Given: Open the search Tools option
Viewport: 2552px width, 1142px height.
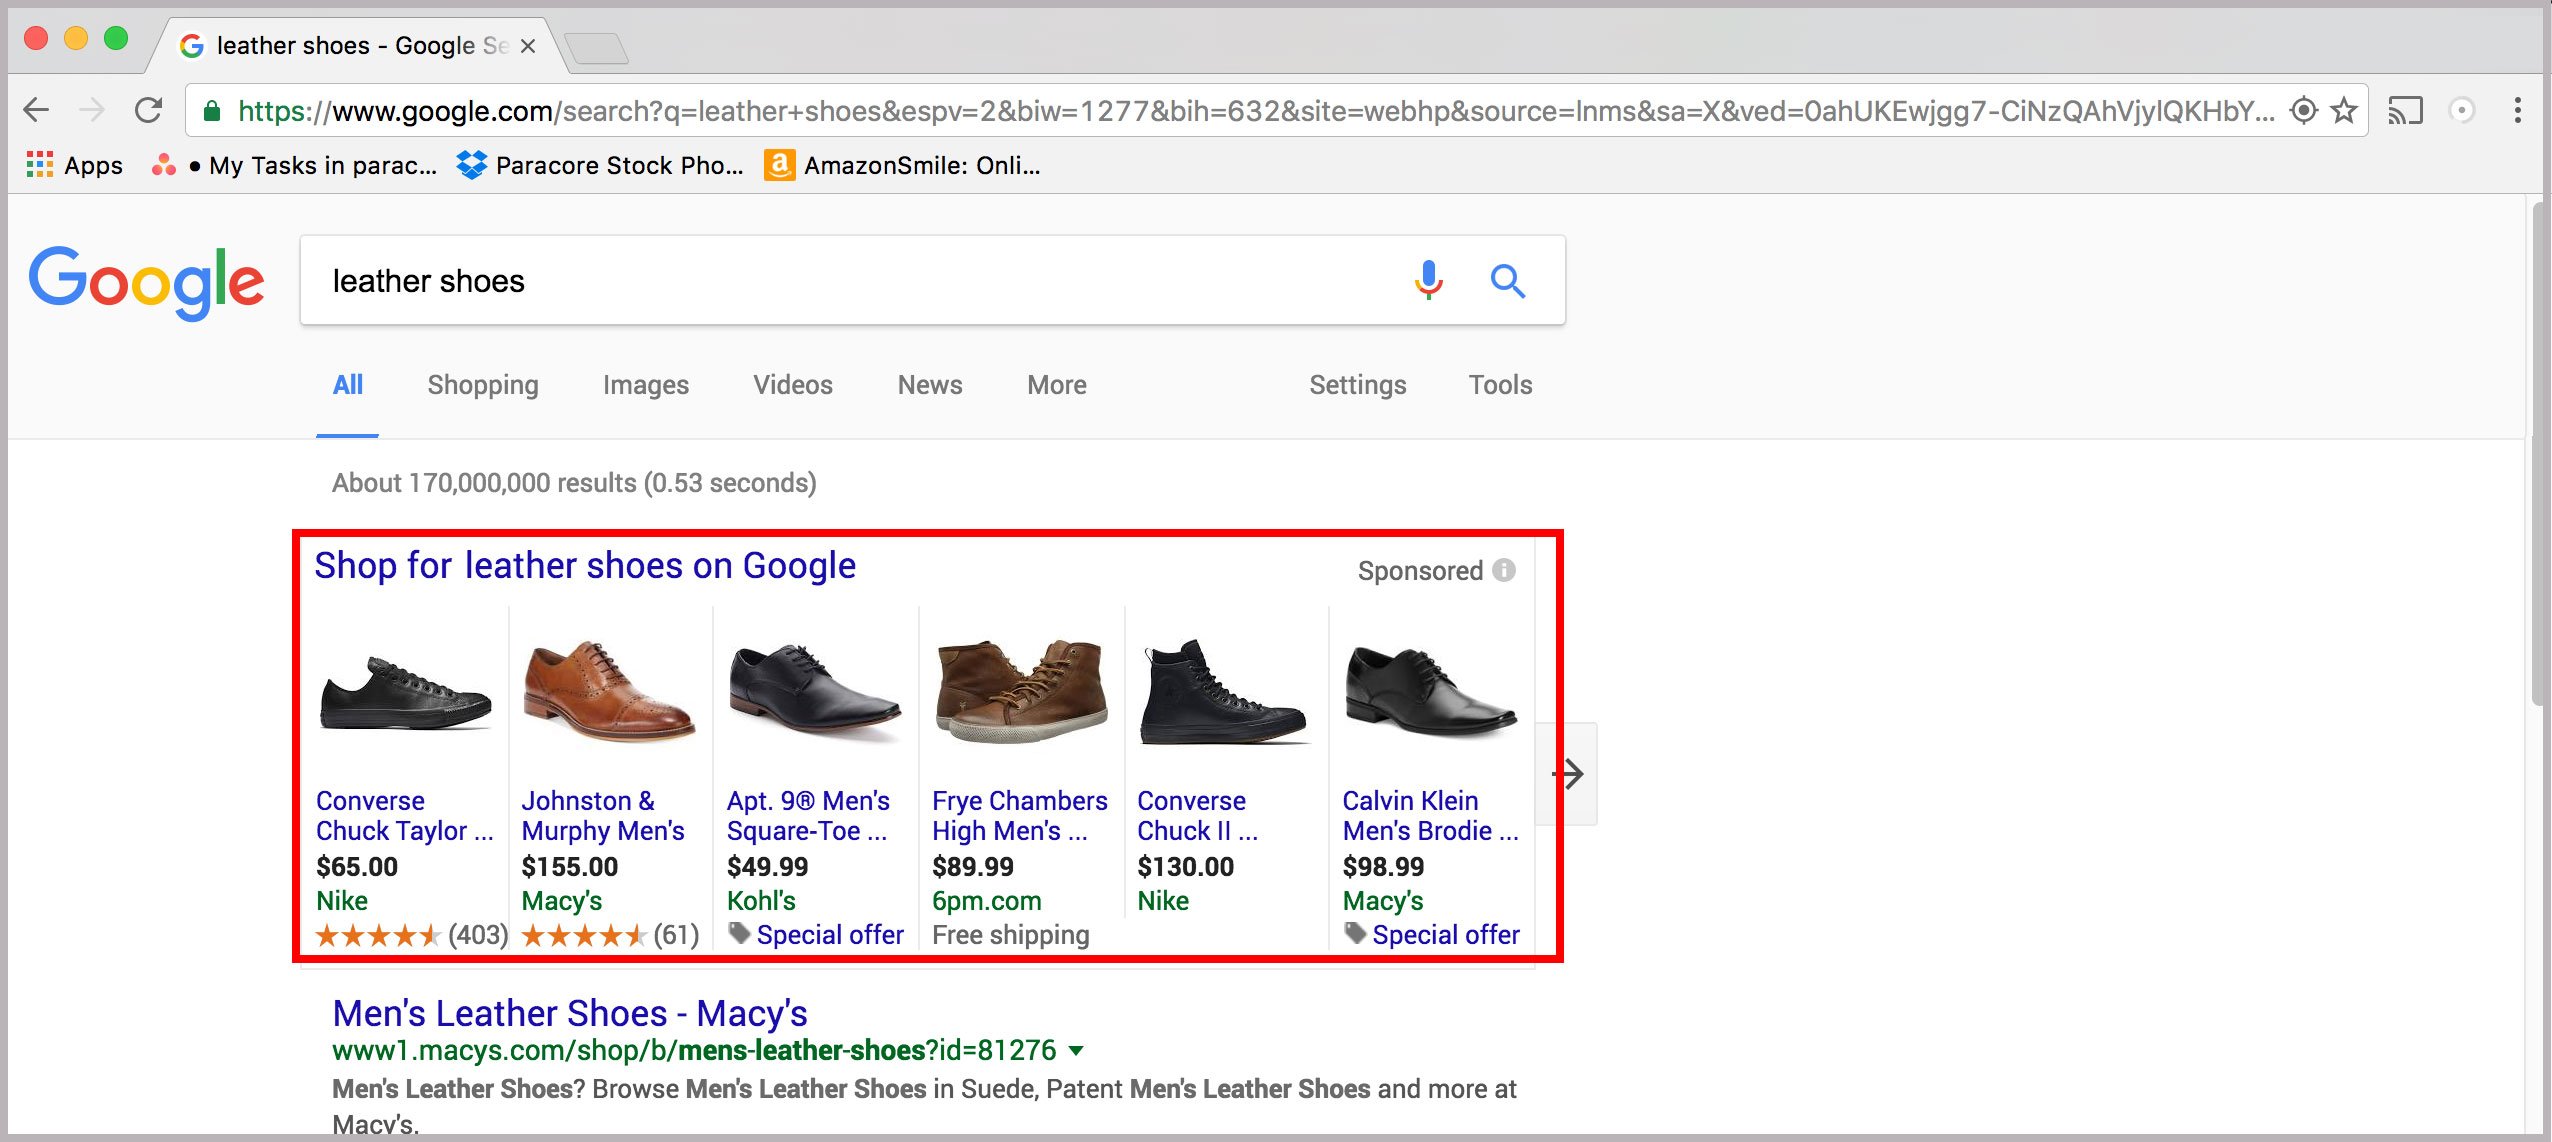Looking at the screenshot, I should click(x=1500, y=385).
